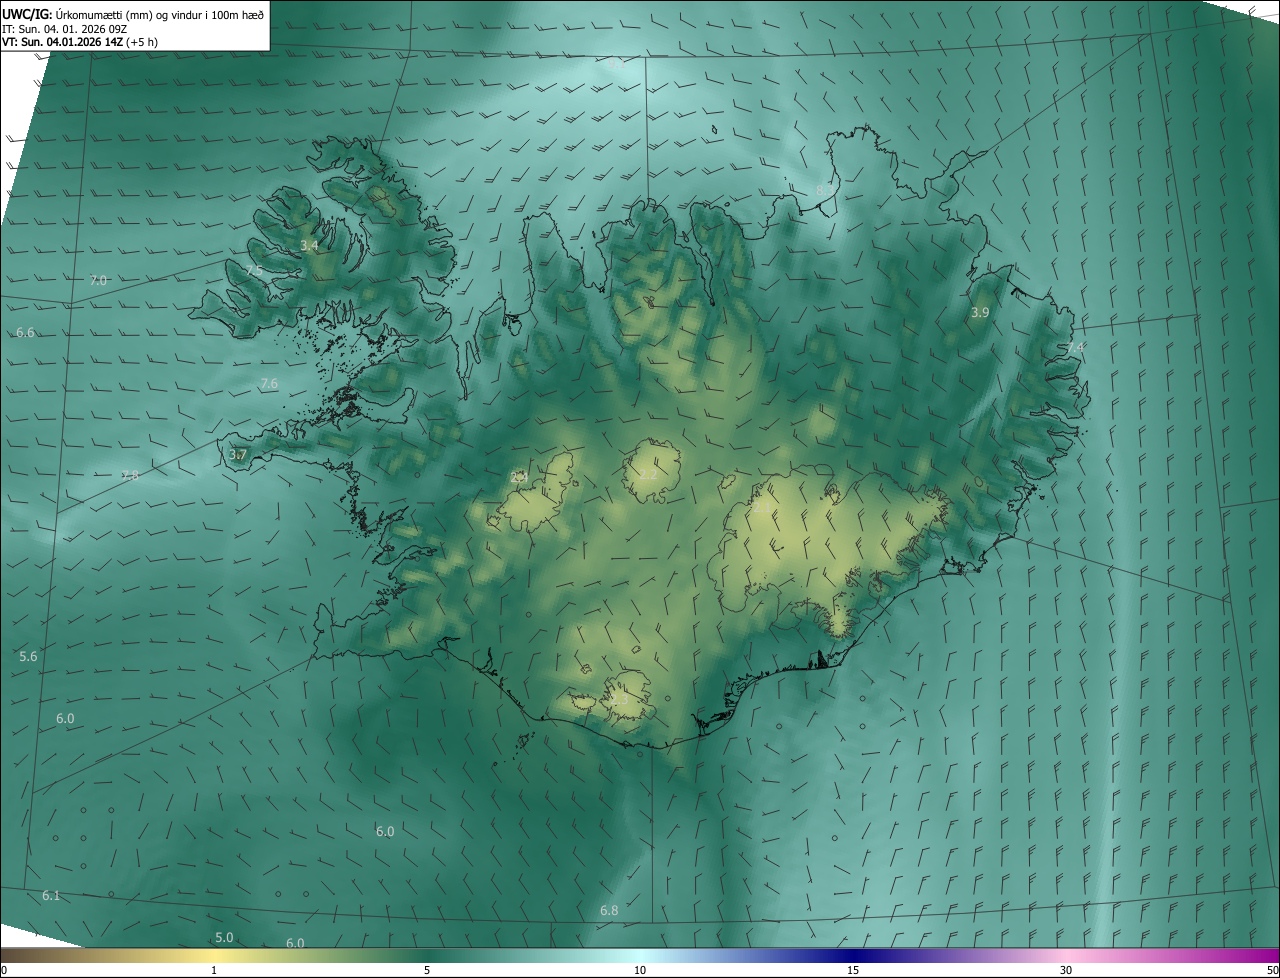Pick the yellow segment of the color scale
This screenshot has height=978, width=1280.
(x=214, y=956)
